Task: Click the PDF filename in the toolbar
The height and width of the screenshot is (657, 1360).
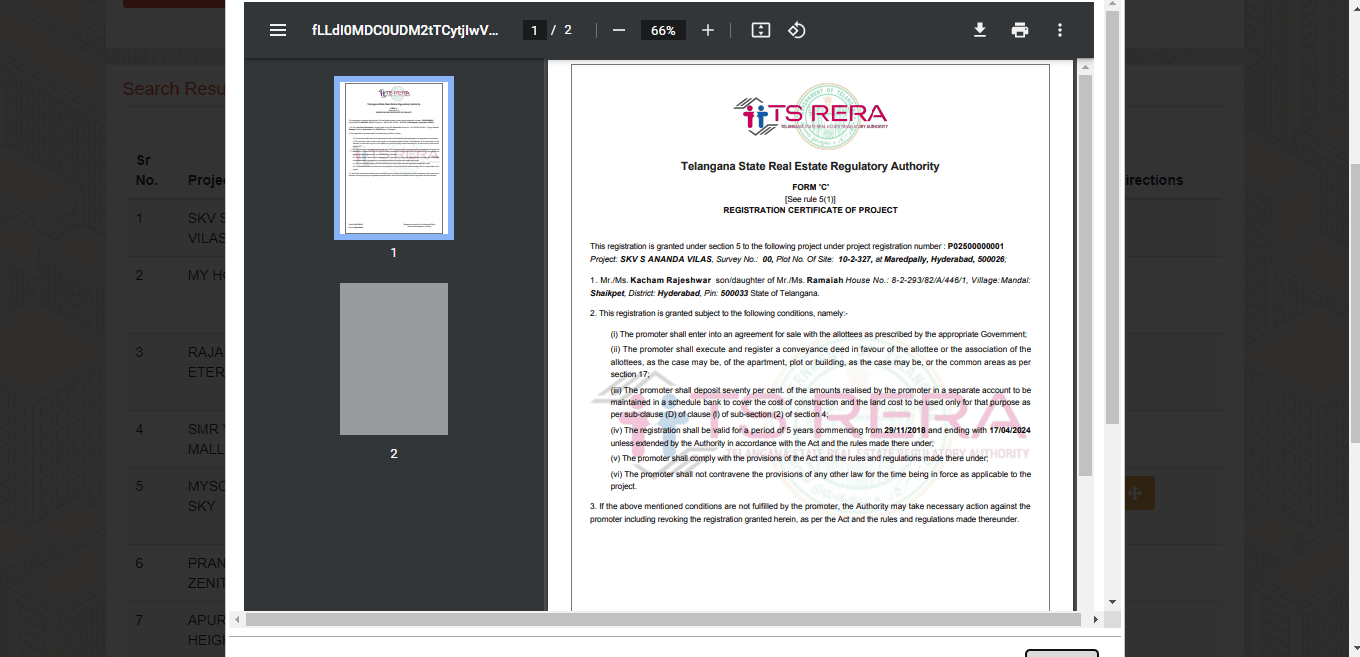Action: point(404,30)
